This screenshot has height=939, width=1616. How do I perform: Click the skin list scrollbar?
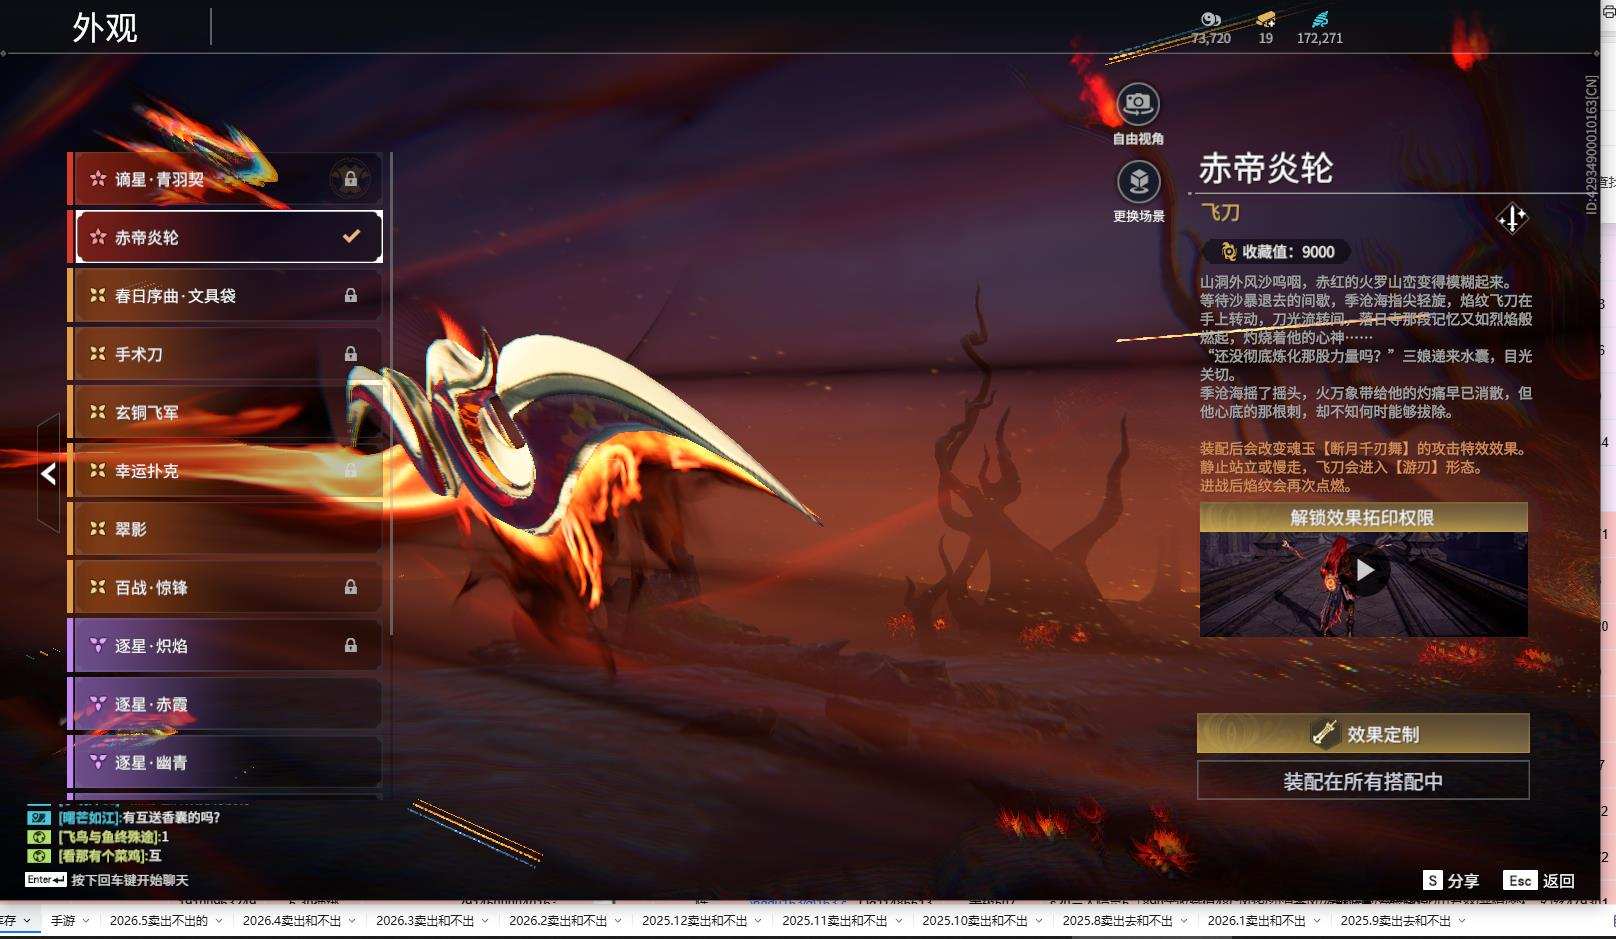point(391,392)
